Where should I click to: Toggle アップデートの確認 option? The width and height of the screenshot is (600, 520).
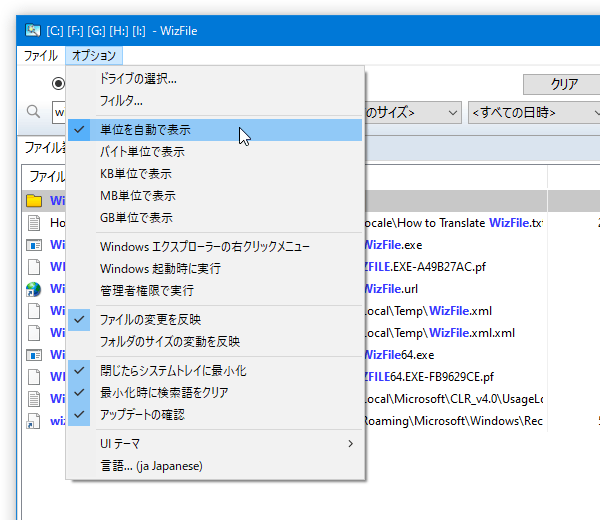coord(215,415)
